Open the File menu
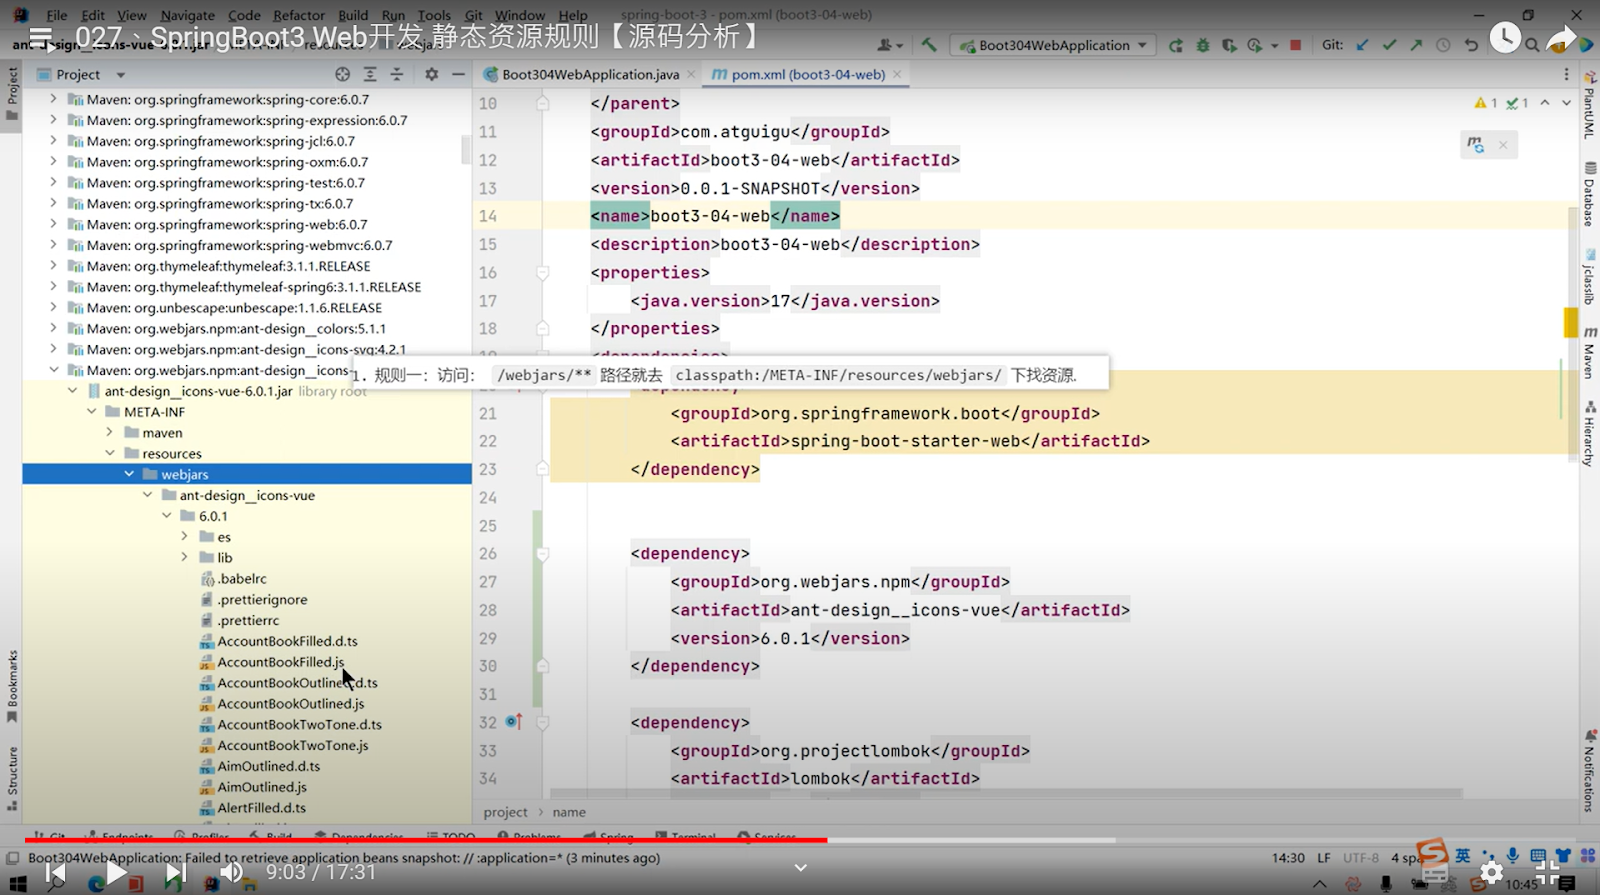The height and width of the screenshot is (895, 1600). click(x=57, y=15)
